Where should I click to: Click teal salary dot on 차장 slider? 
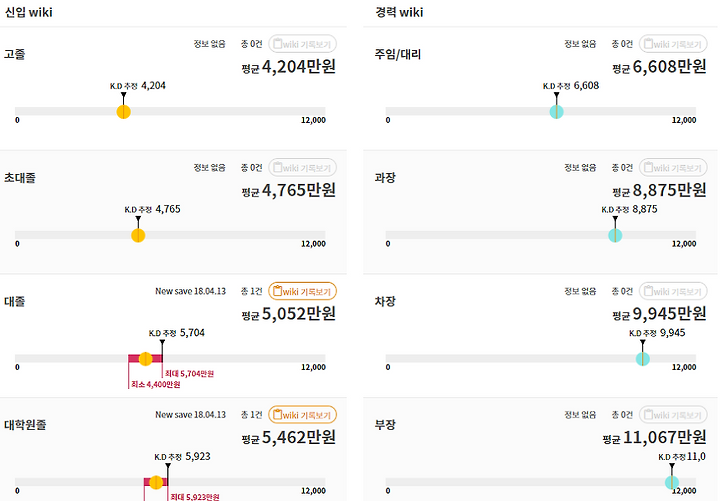pos(642,359)
